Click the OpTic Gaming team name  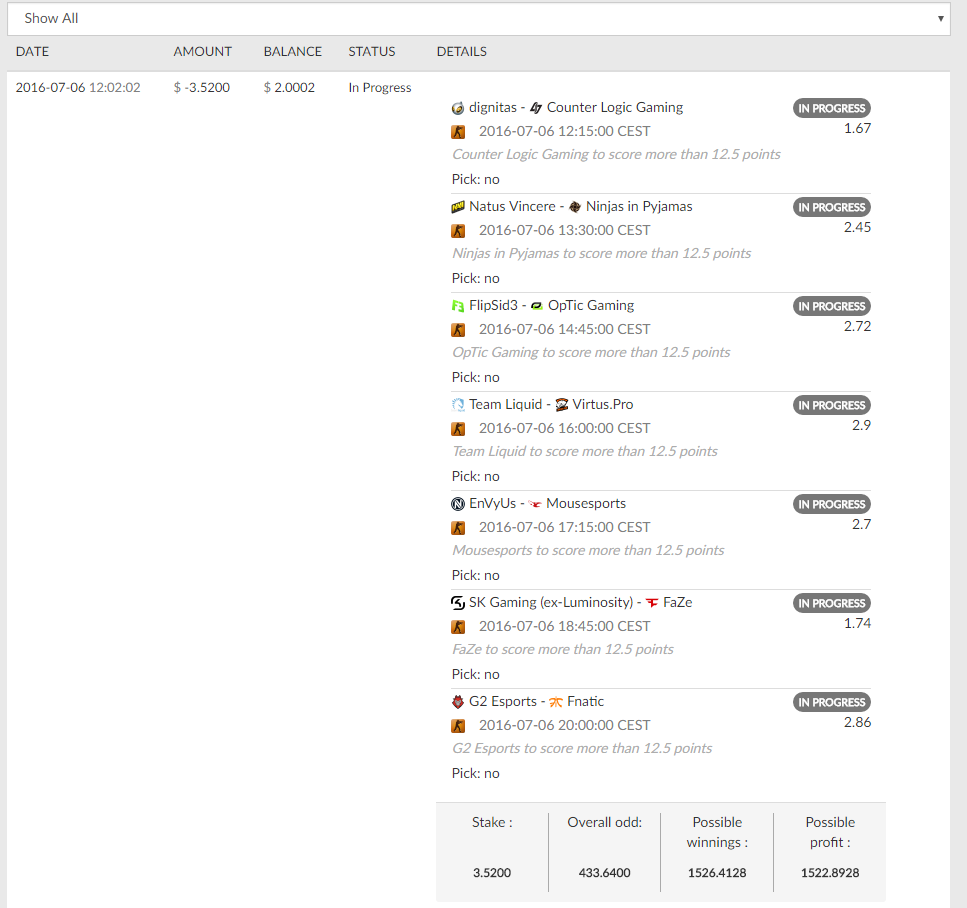tap(591, 305)
